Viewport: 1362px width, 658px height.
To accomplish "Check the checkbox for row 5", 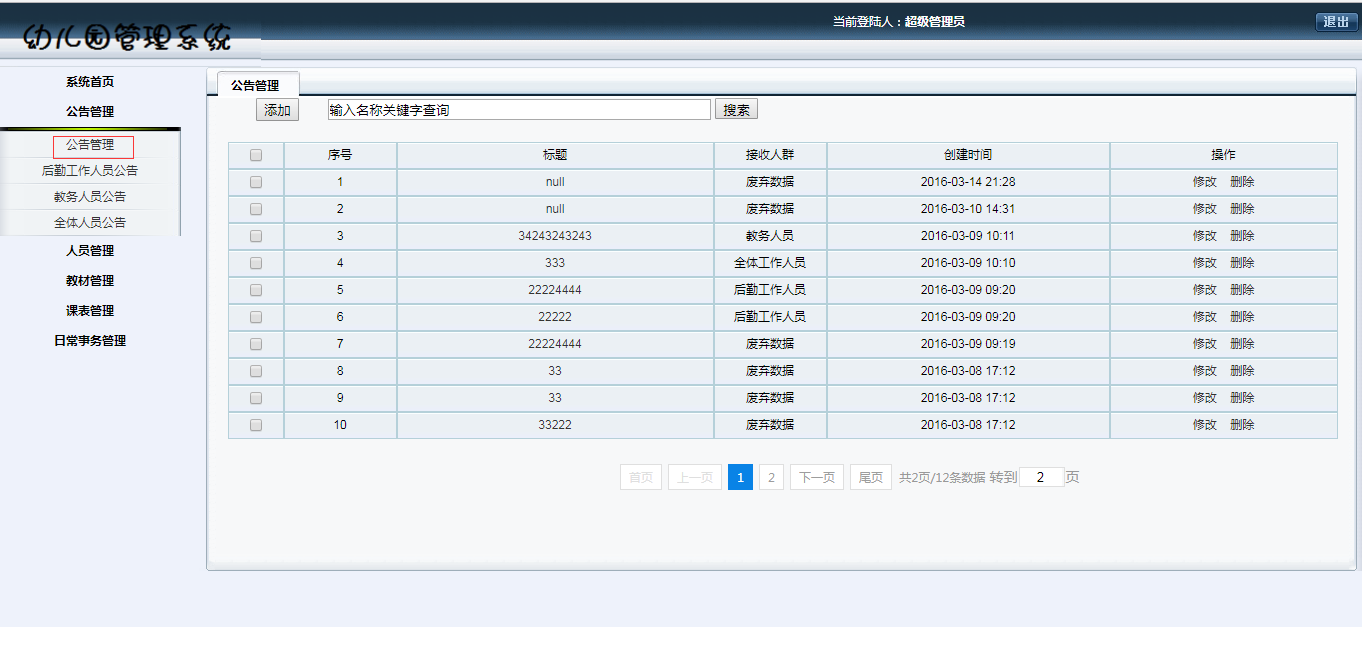I will [256, 290].
